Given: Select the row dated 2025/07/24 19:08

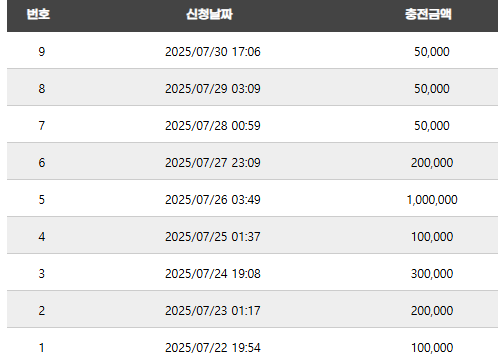Looking at the screenshot, I should [252, 274].
